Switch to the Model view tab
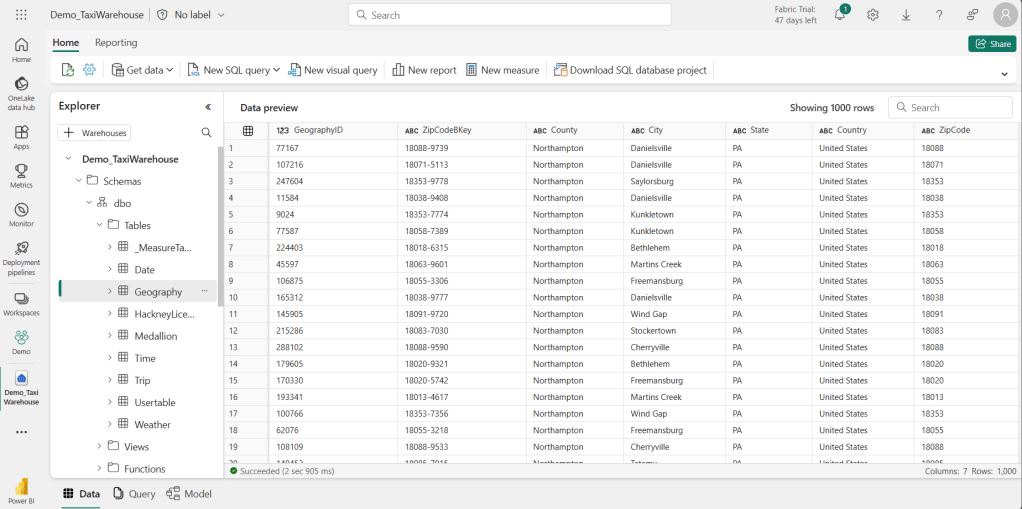This screenshot has width=1022, height=509. tap(189, 494)
